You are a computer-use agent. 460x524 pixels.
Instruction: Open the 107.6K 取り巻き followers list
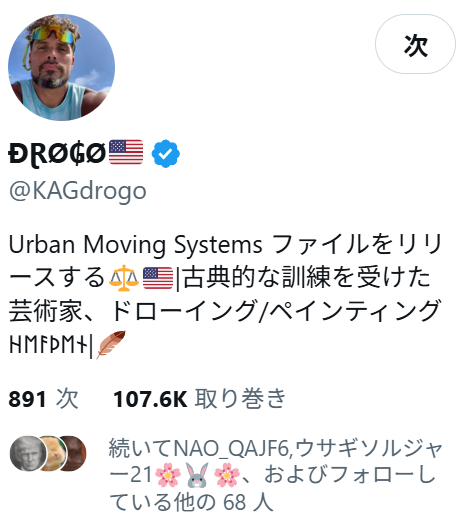200,399
